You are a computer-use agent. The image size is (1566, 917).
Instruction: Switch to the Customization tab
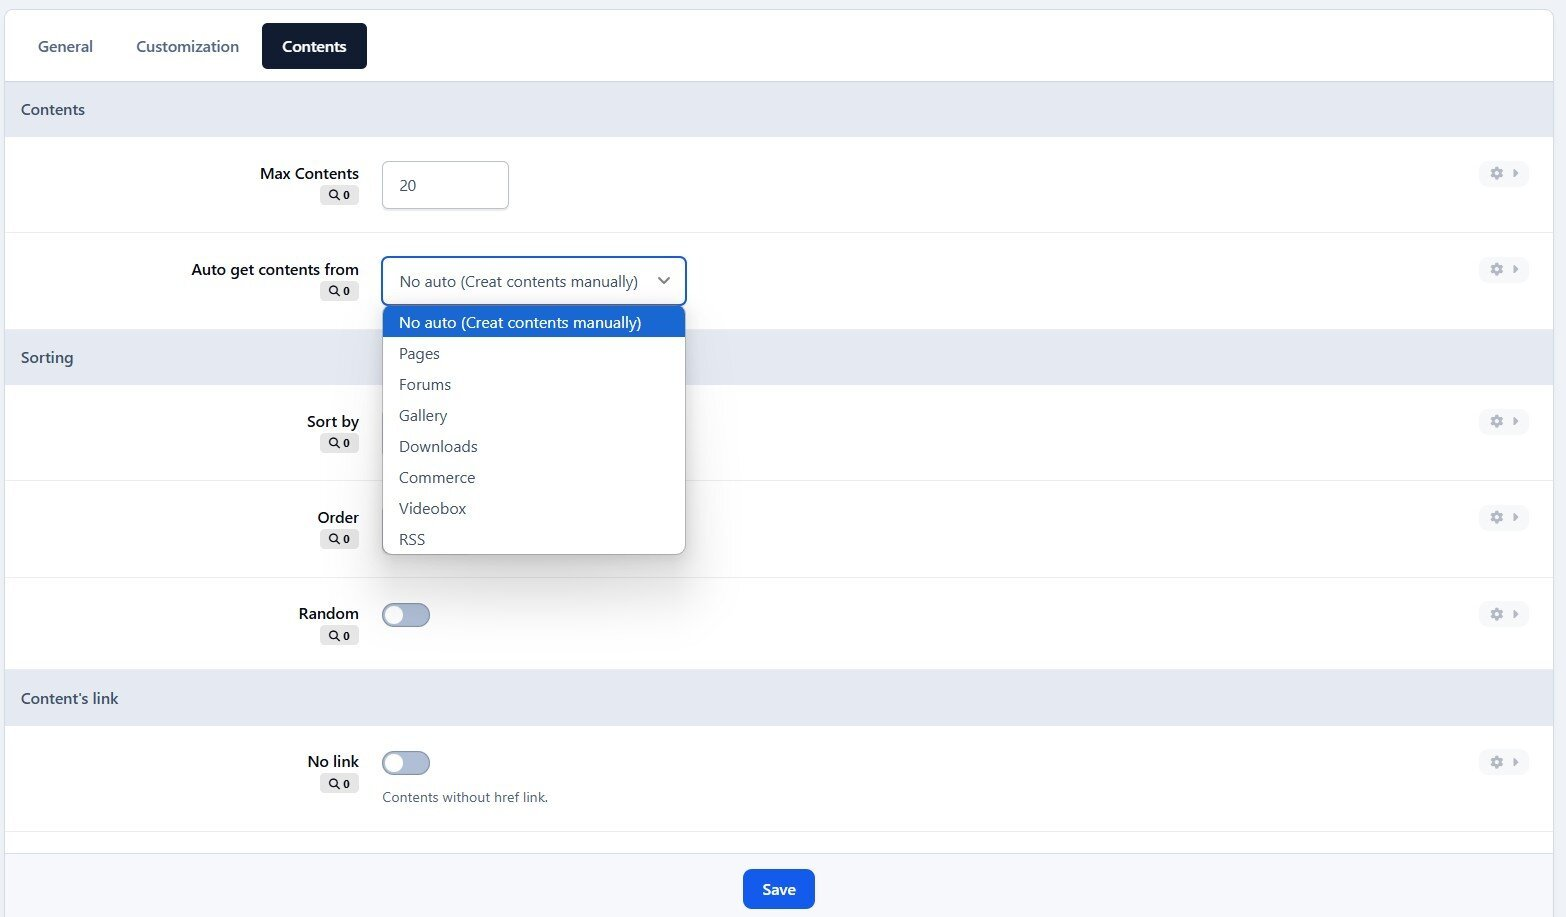188,46
